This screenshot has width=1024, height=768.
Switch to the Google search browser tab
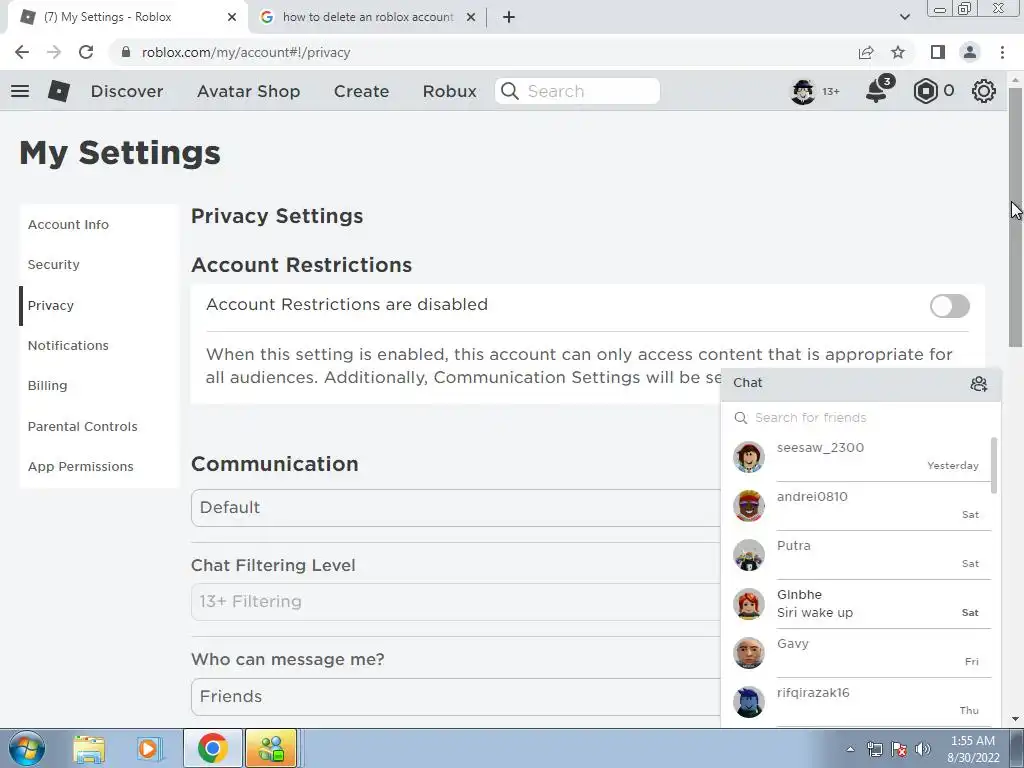(x=367, y=17)
